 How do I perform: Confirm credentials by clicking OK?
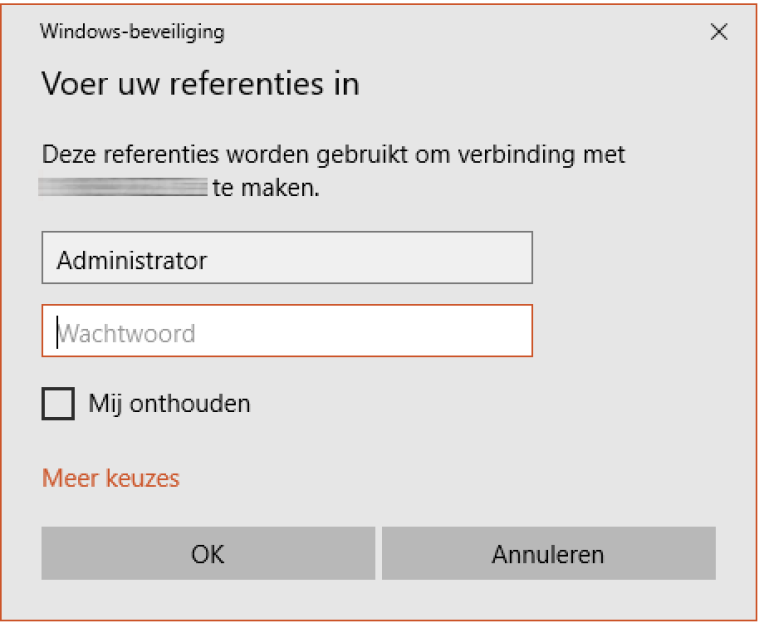(208, 554)
